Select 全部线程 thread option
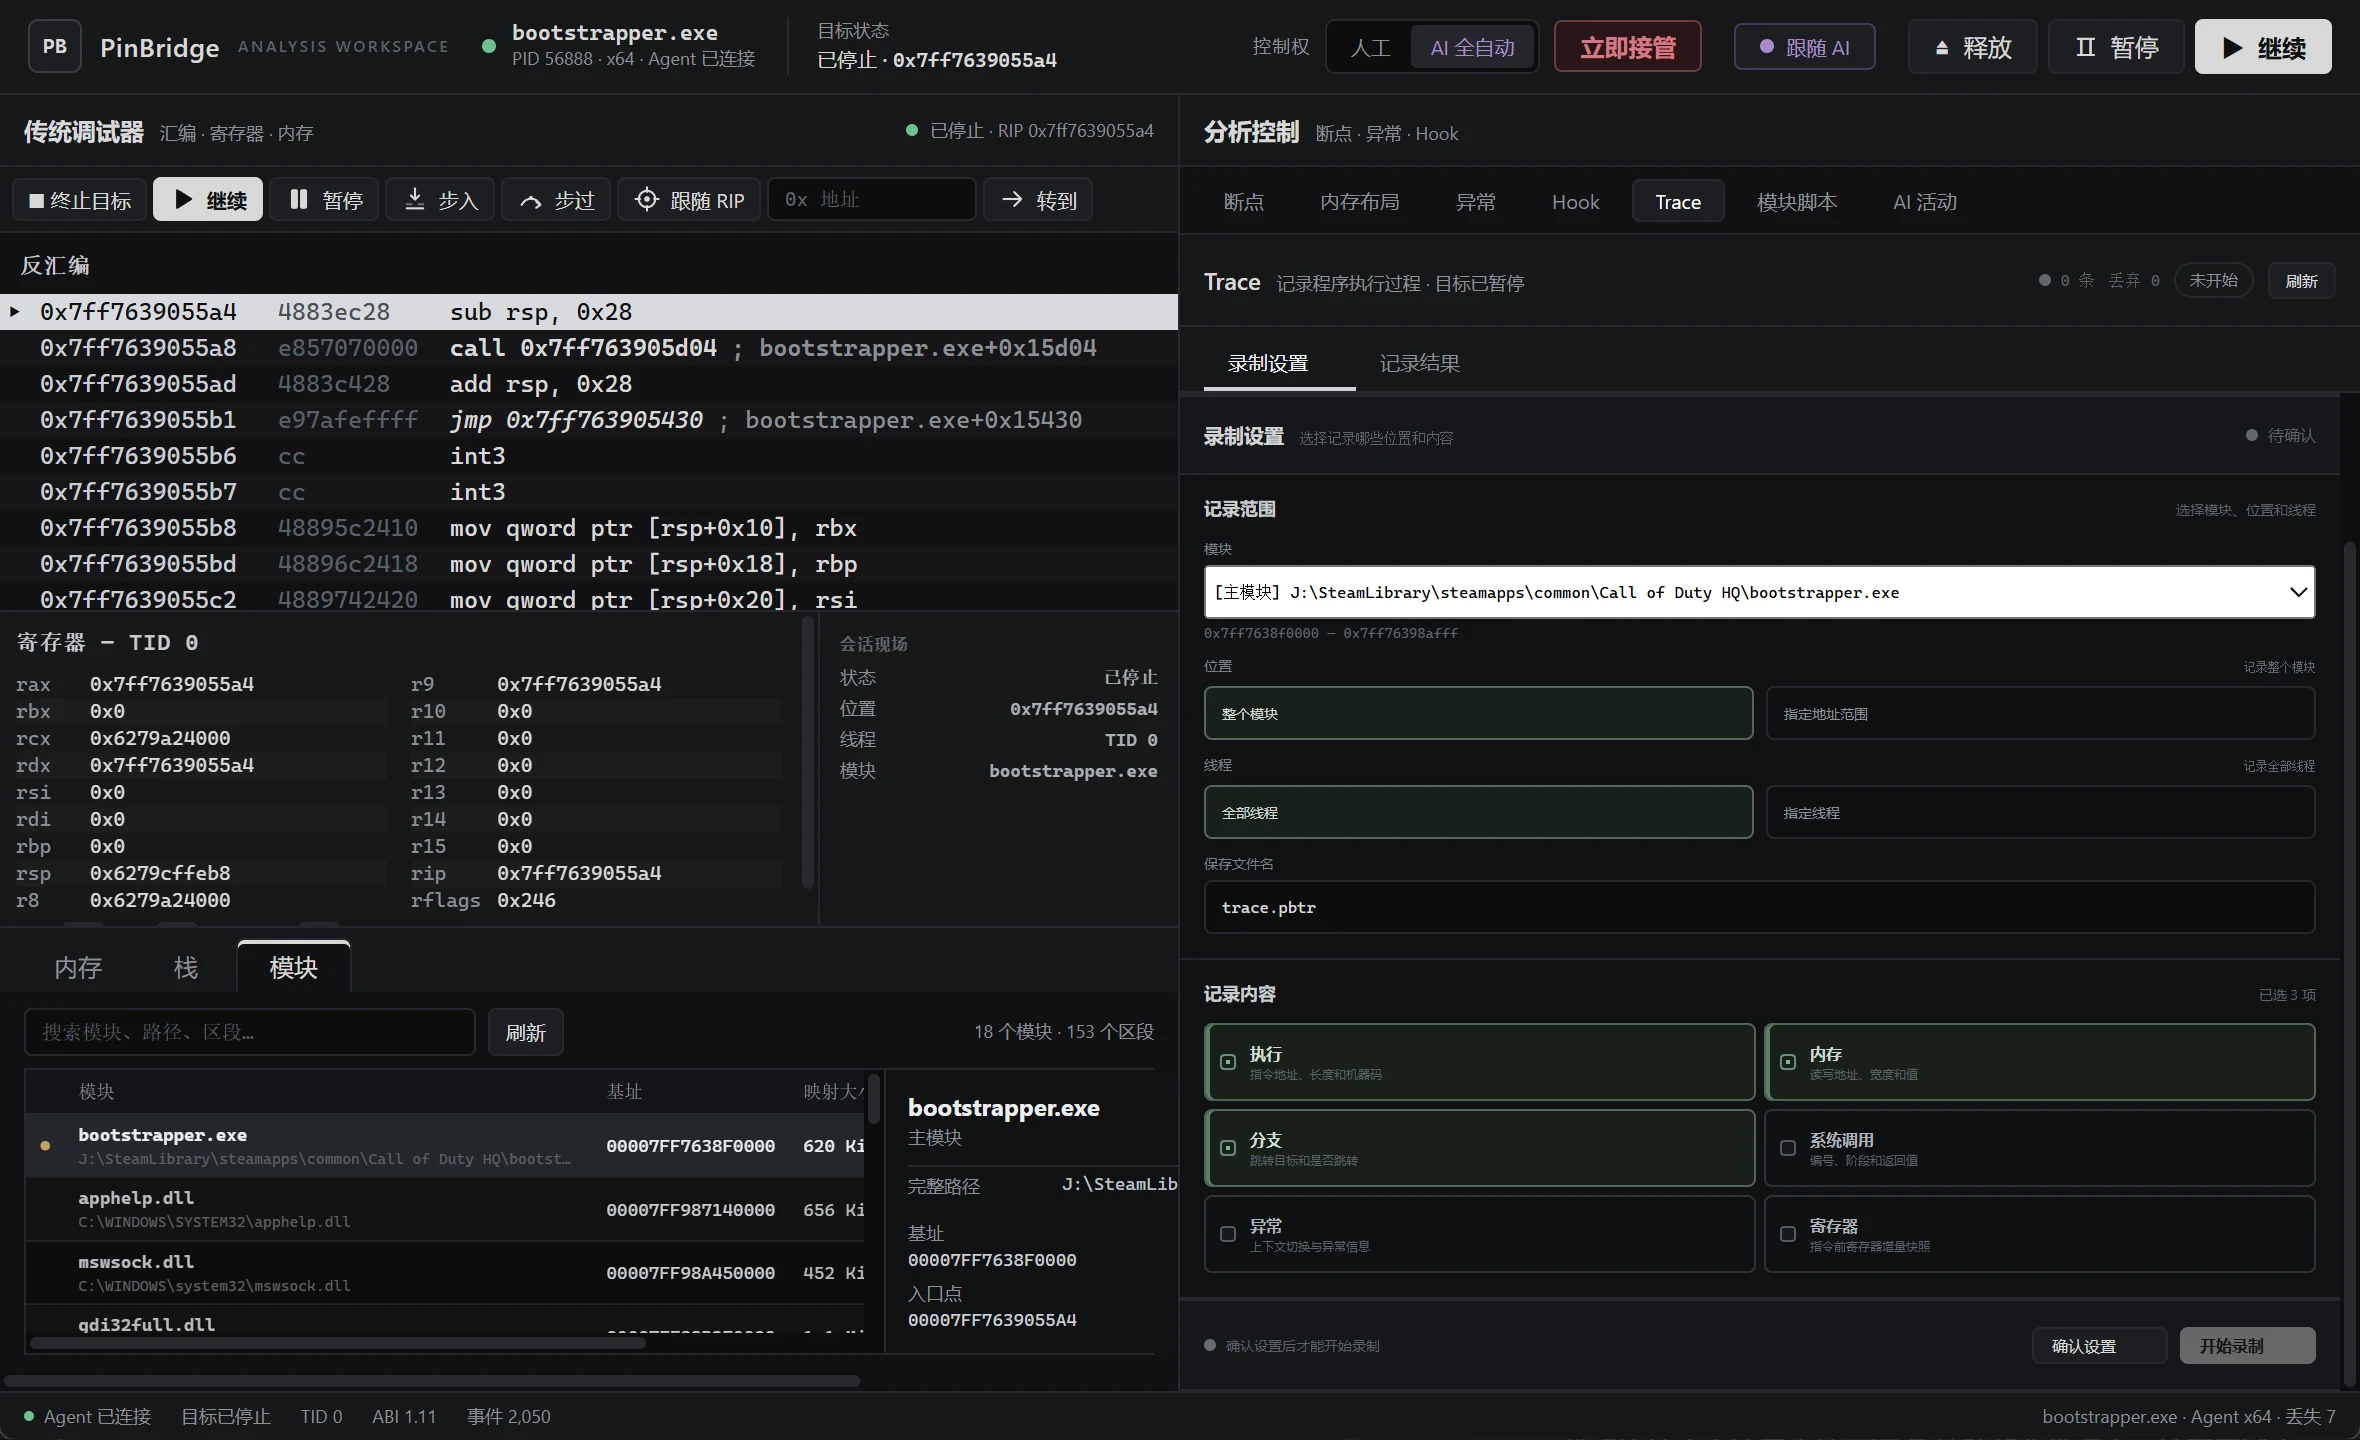 [1478, 812]
